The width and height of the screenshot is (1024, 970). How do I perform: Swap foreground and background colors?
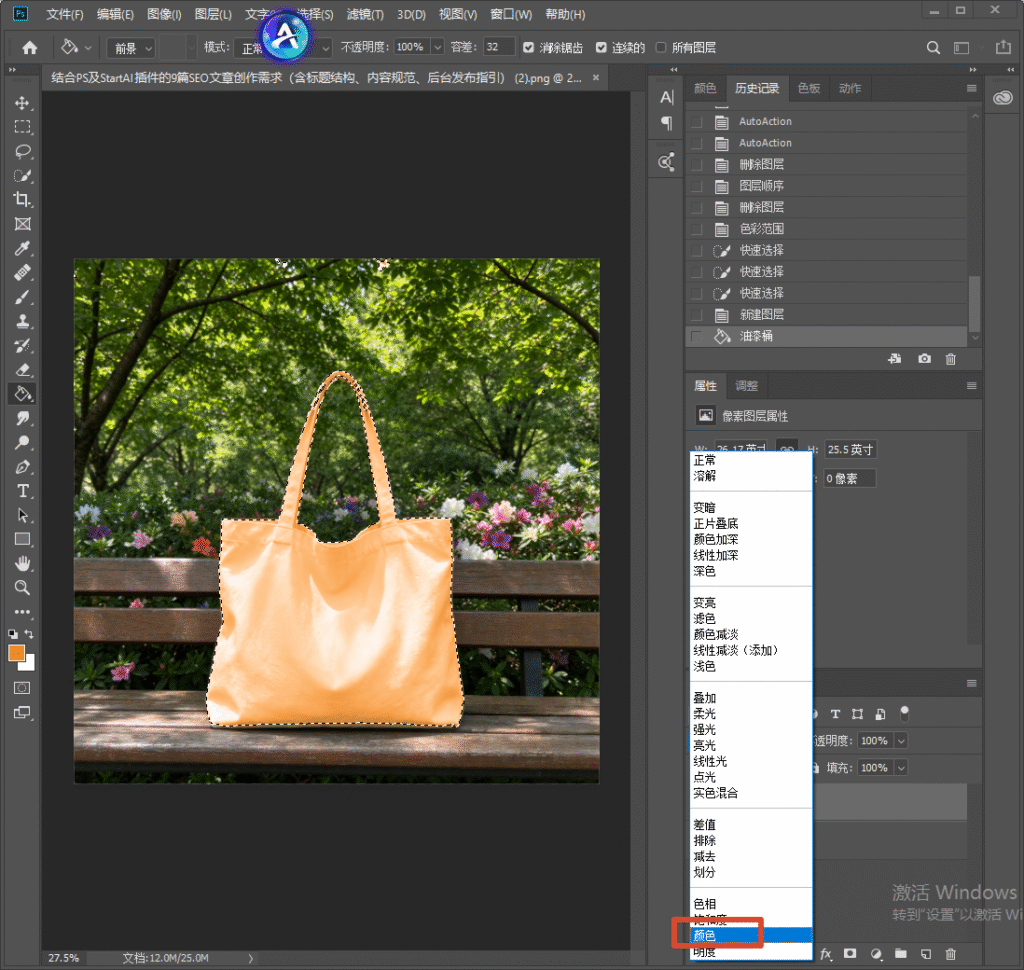29,634
